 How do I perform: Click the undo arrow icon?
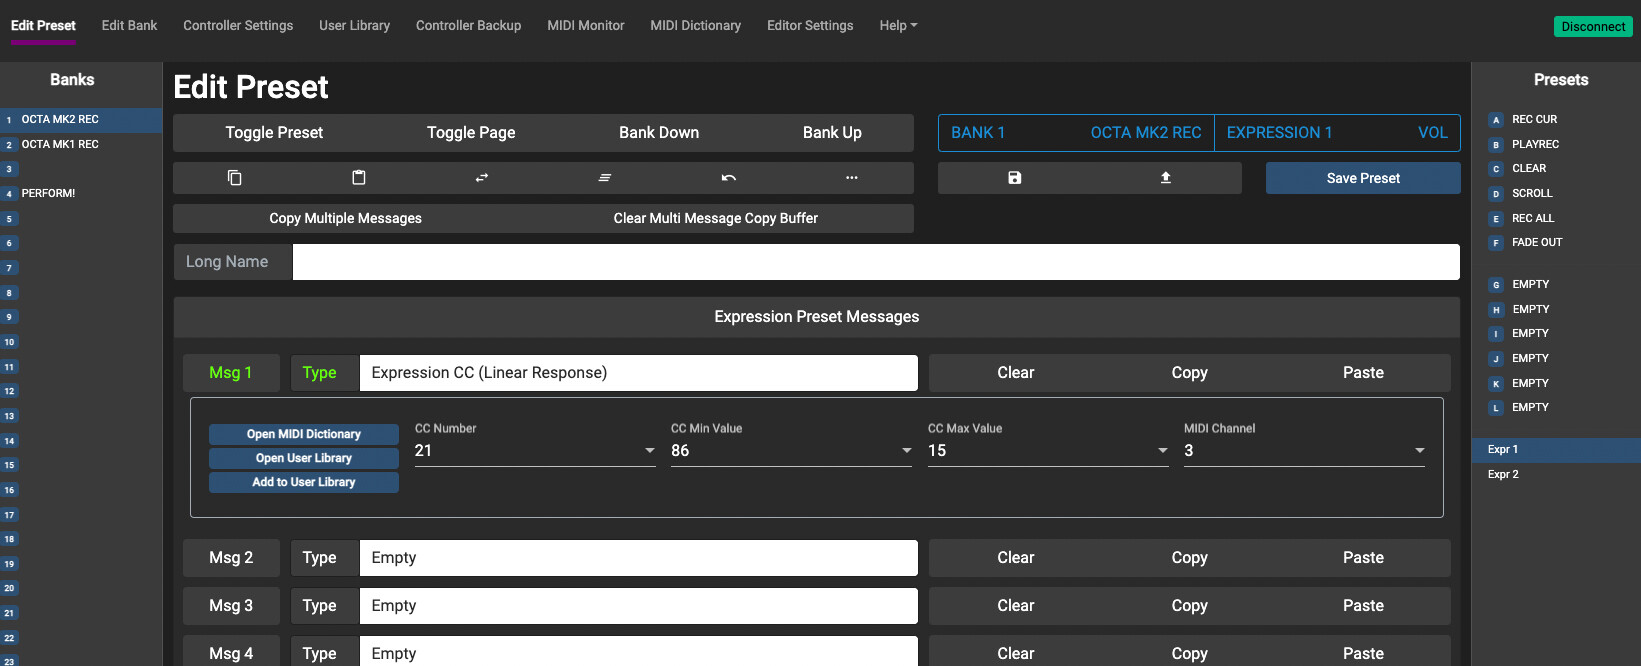(x=729, y=178)
